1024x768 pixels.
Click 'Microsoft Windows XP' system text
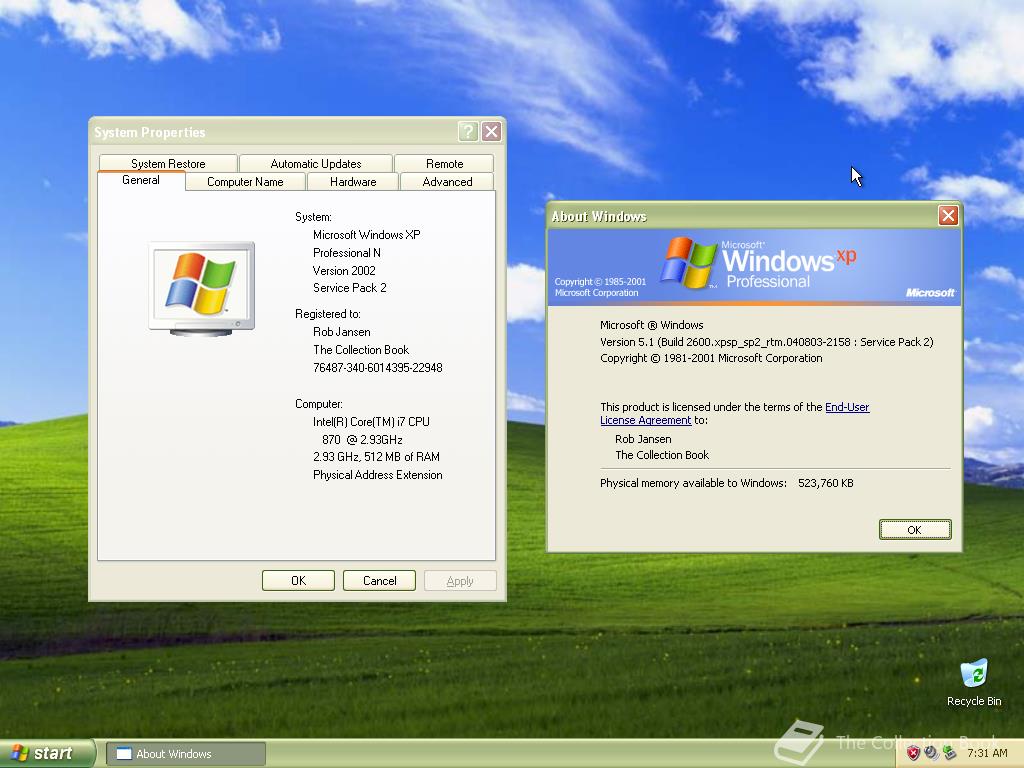366,234
